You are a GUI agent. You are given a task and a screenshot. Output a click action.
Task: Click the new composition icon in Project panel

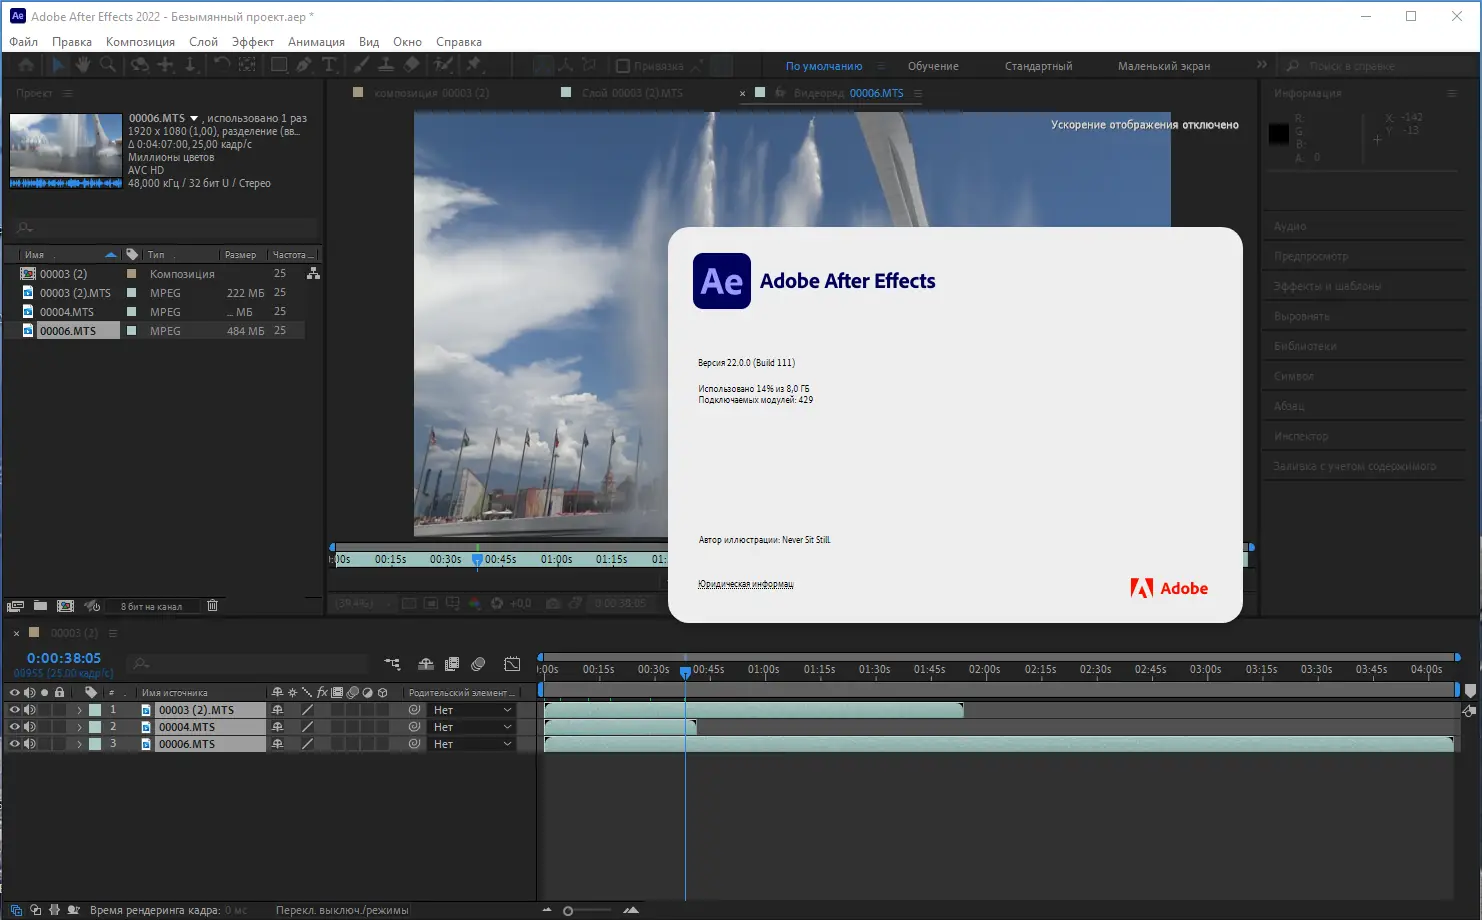pyautogui.click(x=65, y=606)
